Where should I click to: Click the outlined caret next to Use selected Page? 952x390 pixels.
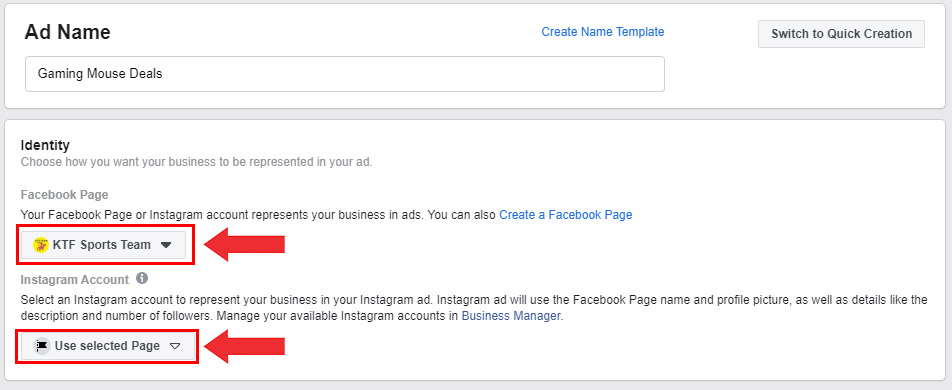coord(175,346)
